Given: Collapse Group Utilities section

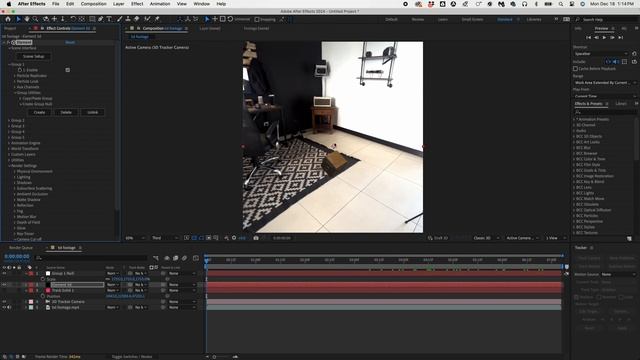Looking at the screenshot, I should pos(15,93).
